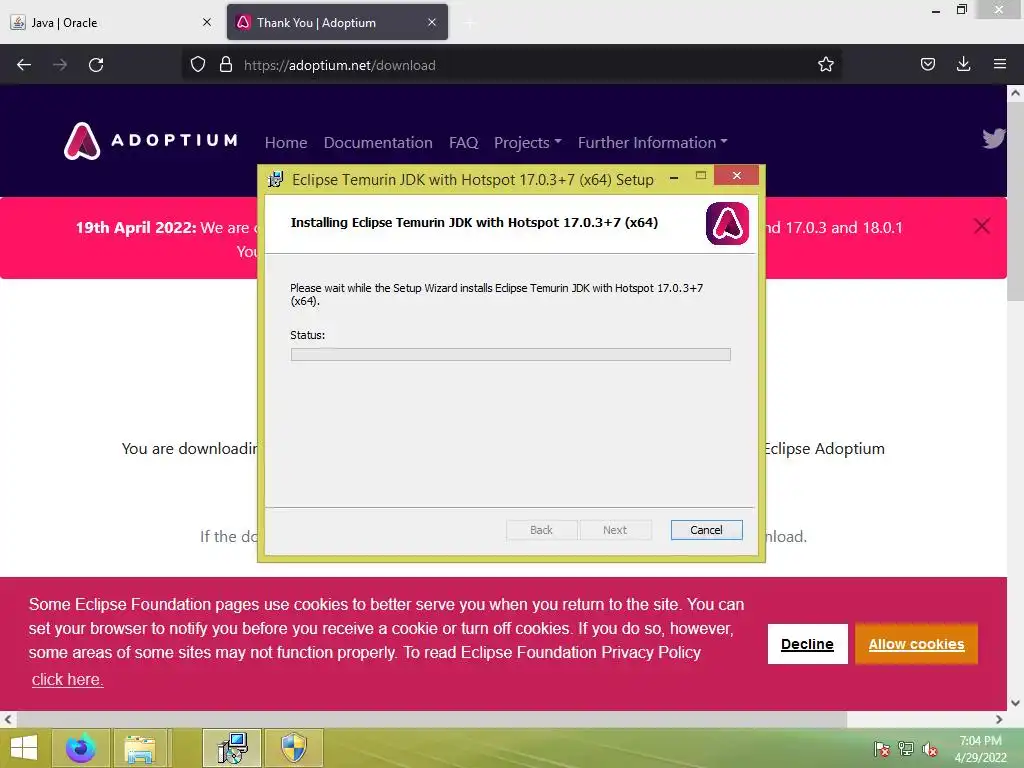Click the 'Status:' label in the installer
Viewport: 1024px width, 768px height.
[x=308, y=335]
